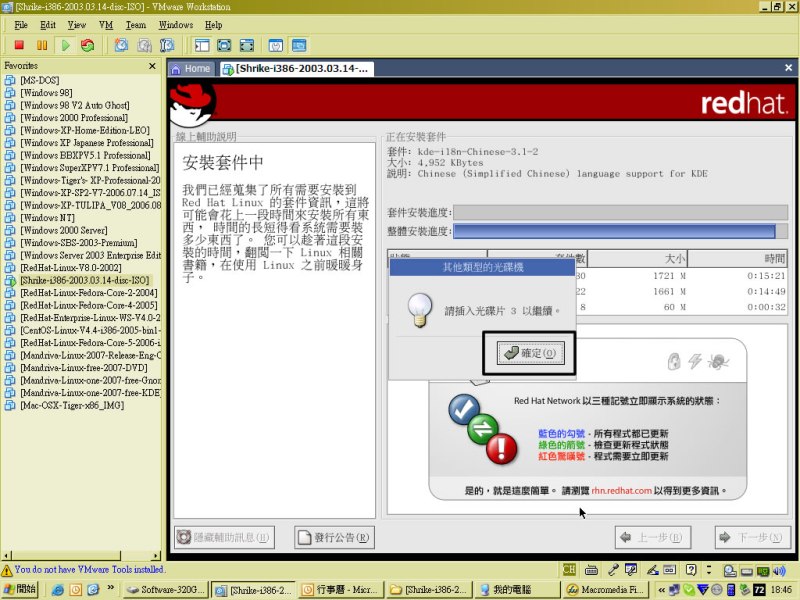Take a snapshot using the toolbar icon
This screenshot has width=800, height=600.
point(121,45)
